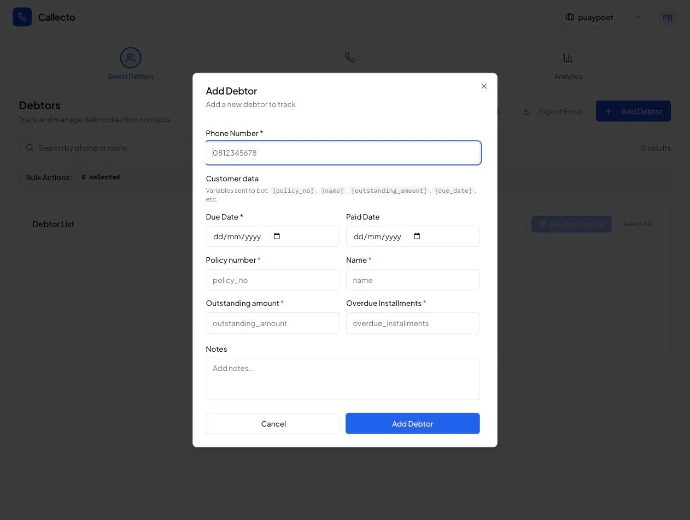Click the Name input field

pos(413,280)
